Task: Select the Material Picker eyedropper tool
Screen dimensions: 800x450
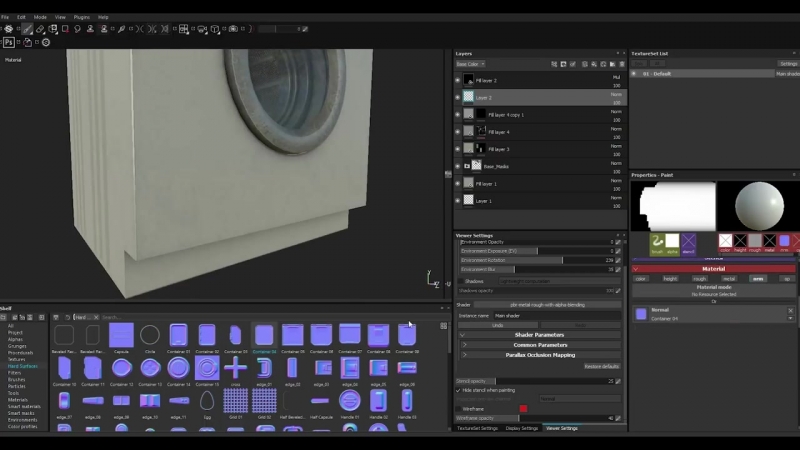Action: point(121,29)
